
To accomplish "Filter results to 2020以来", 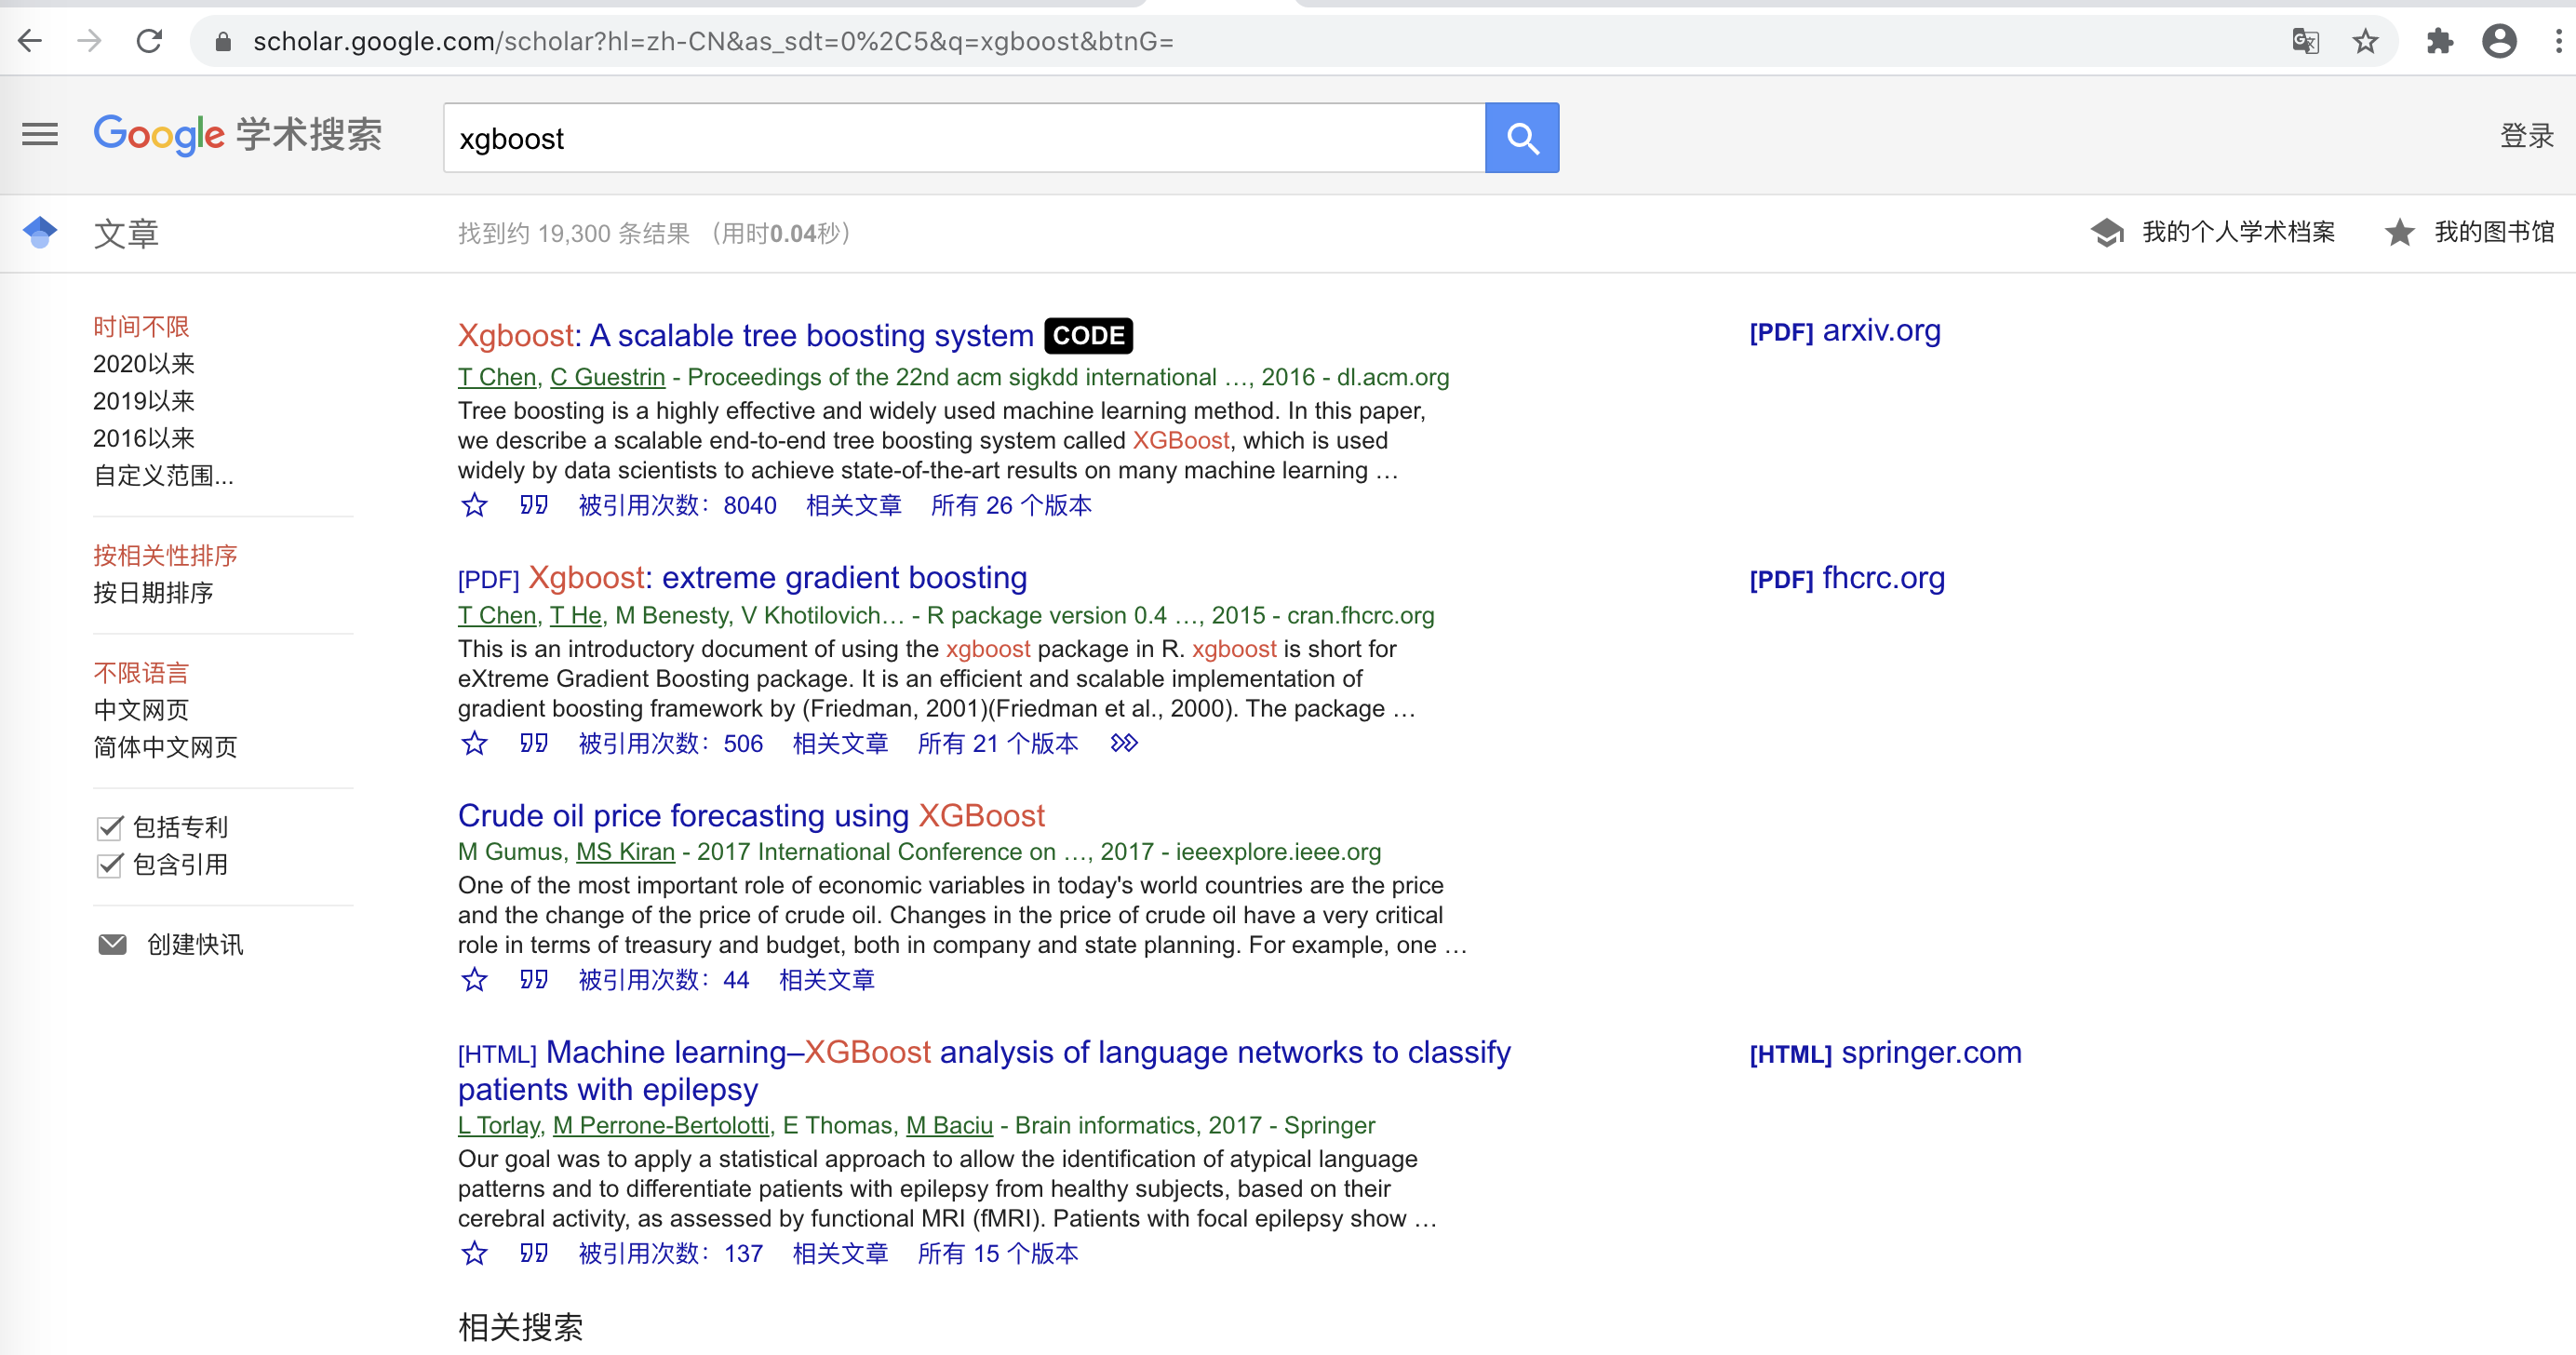I will [144, 364].
